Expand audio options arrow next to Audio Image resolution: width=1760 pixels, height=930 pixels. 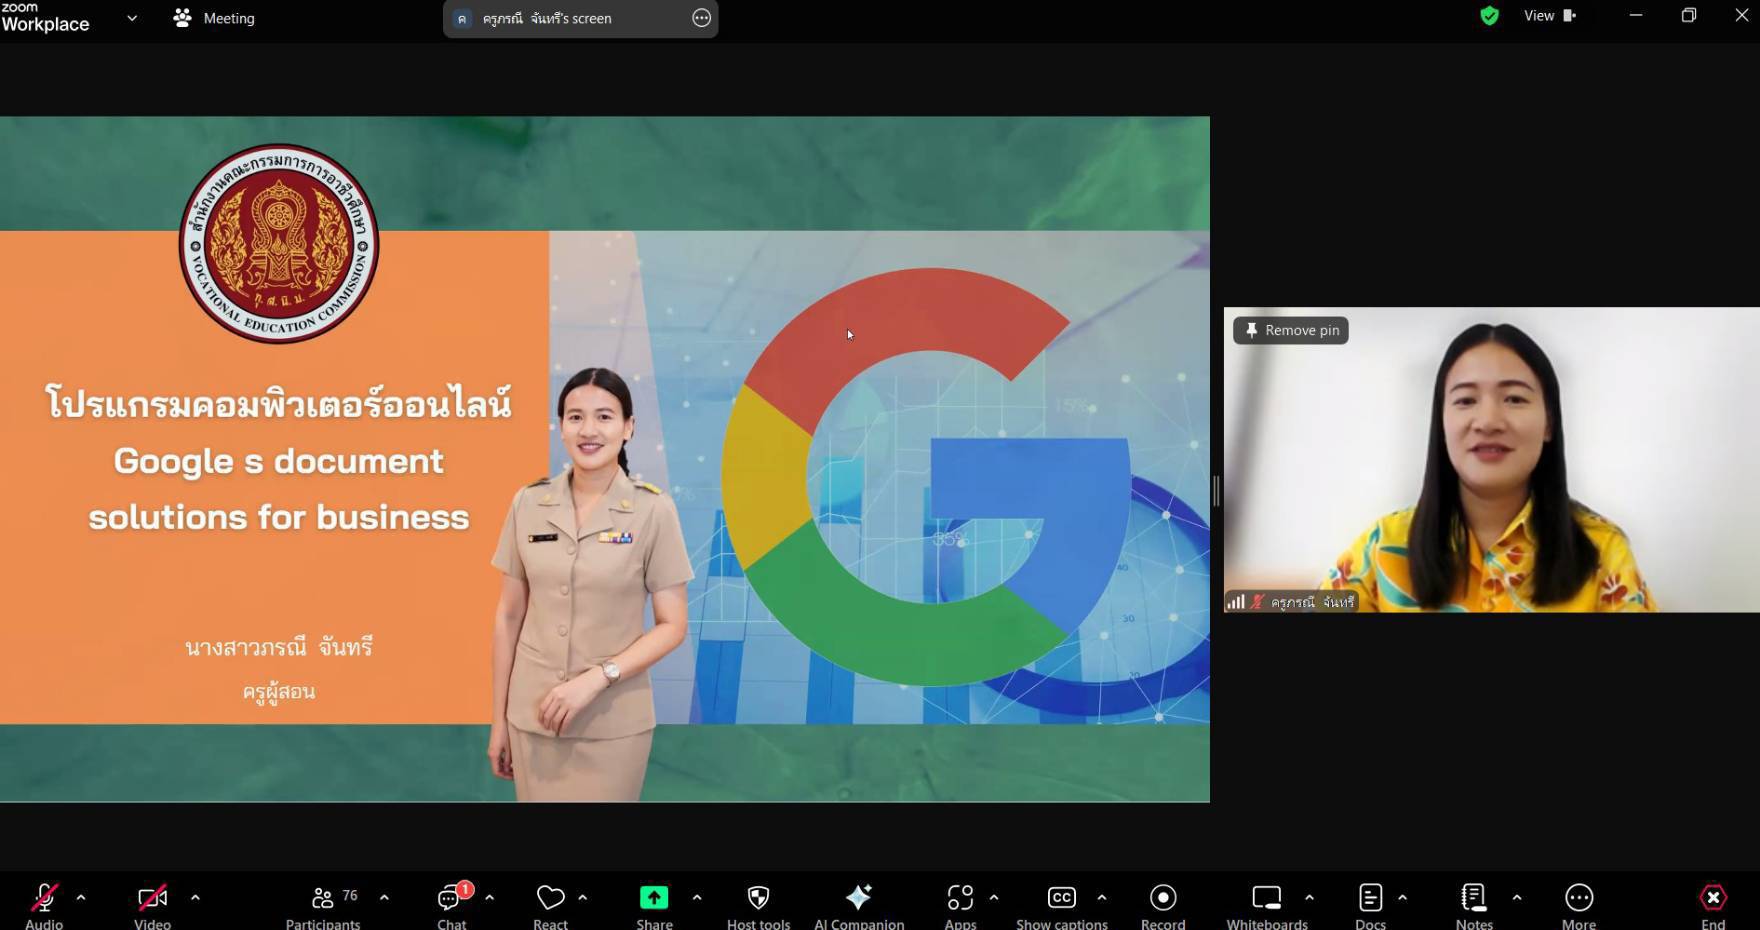point(81,898)
